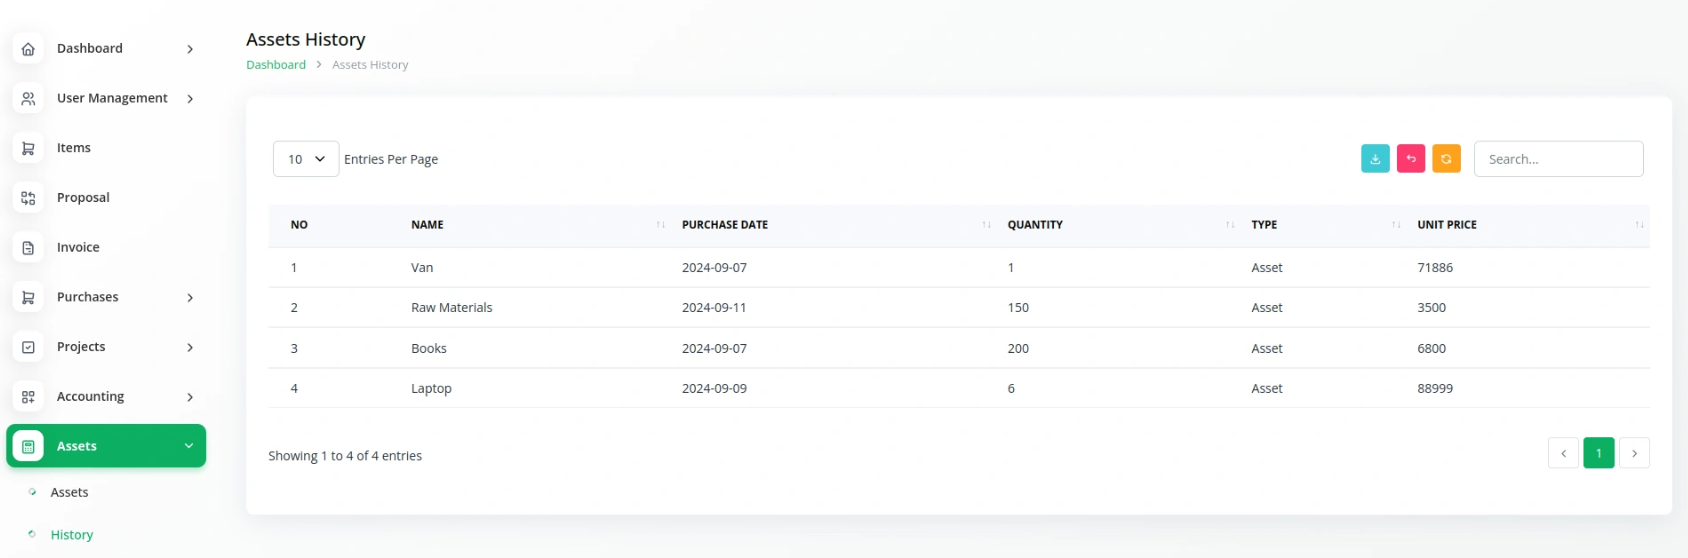Click the Accounting grid icon
Viewport: 1688px width, 558px height.
tap(28, 396)
